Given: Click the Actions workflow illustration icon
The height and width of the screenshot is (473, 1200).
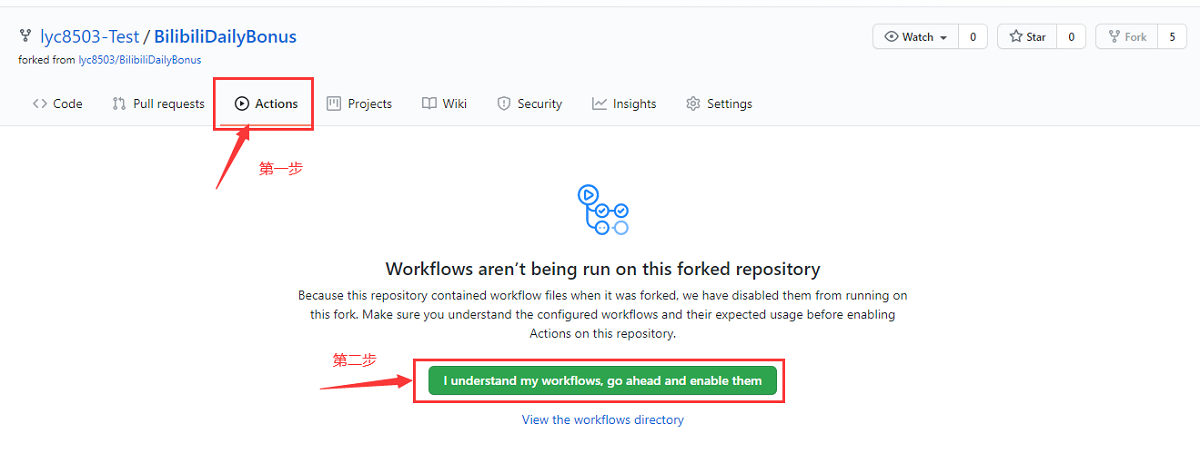Looking at the screenshot, I should coord(603,210).
